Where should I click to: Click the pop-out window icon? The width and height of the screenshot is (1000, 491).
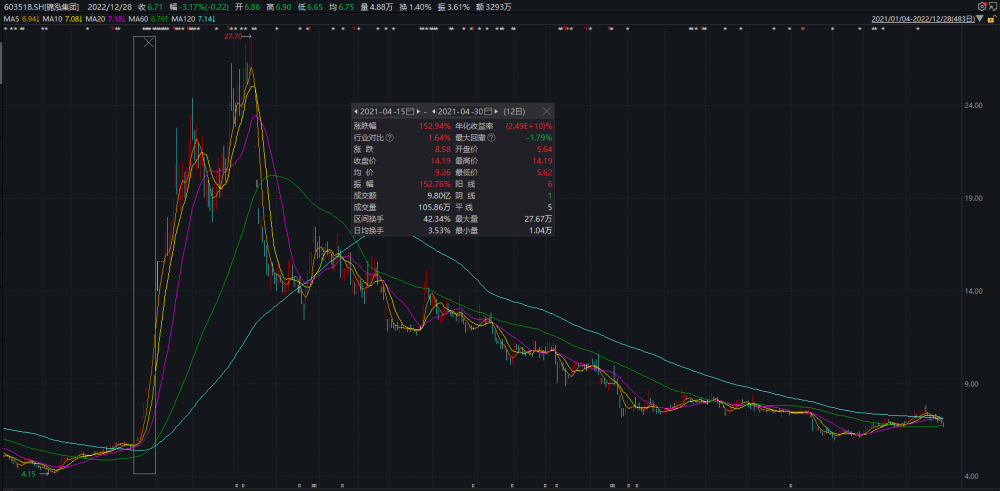993,6
